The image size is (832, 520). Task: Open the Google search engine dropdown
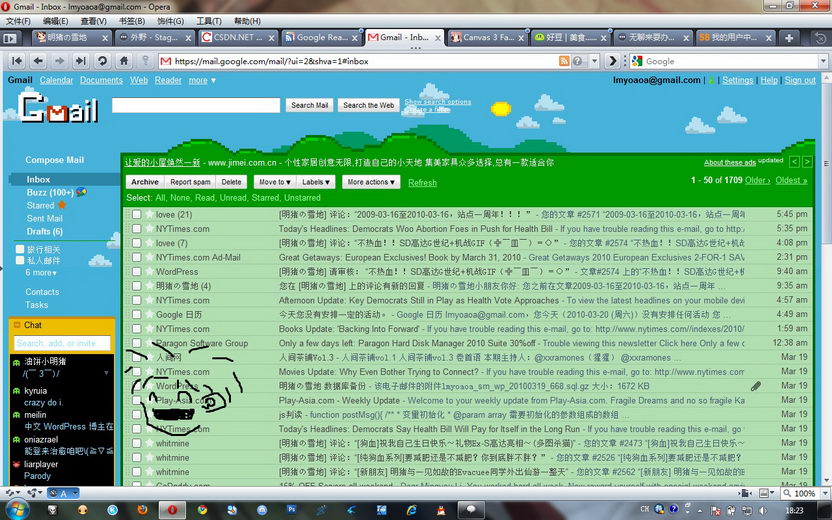pos(823,61)
